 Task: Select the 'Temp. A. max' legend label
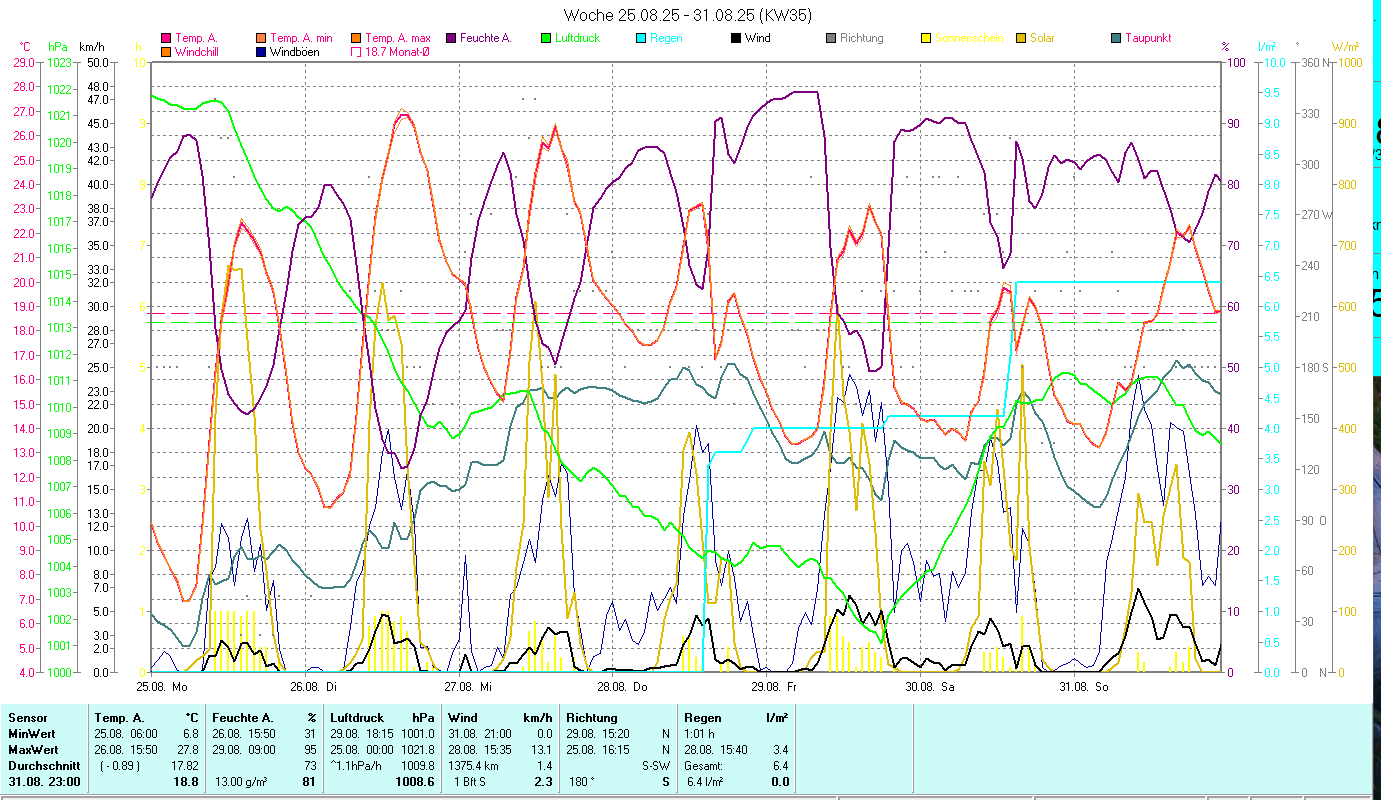(x=398, y=38)
